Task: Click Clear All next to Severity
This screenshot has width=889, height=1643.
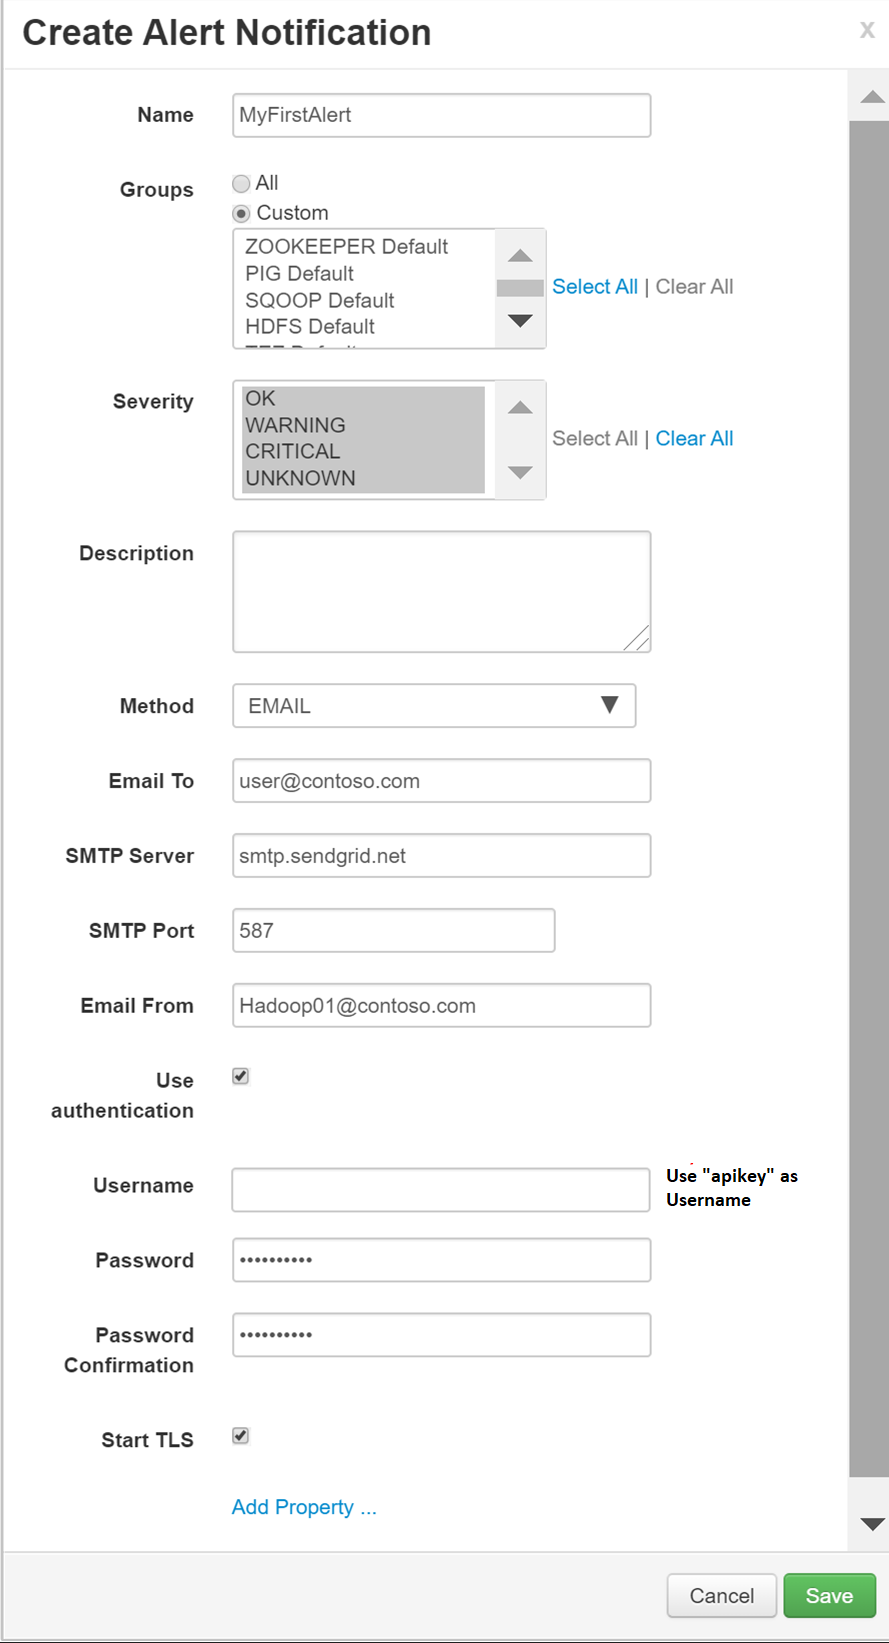Action: [x=694, y=437]
